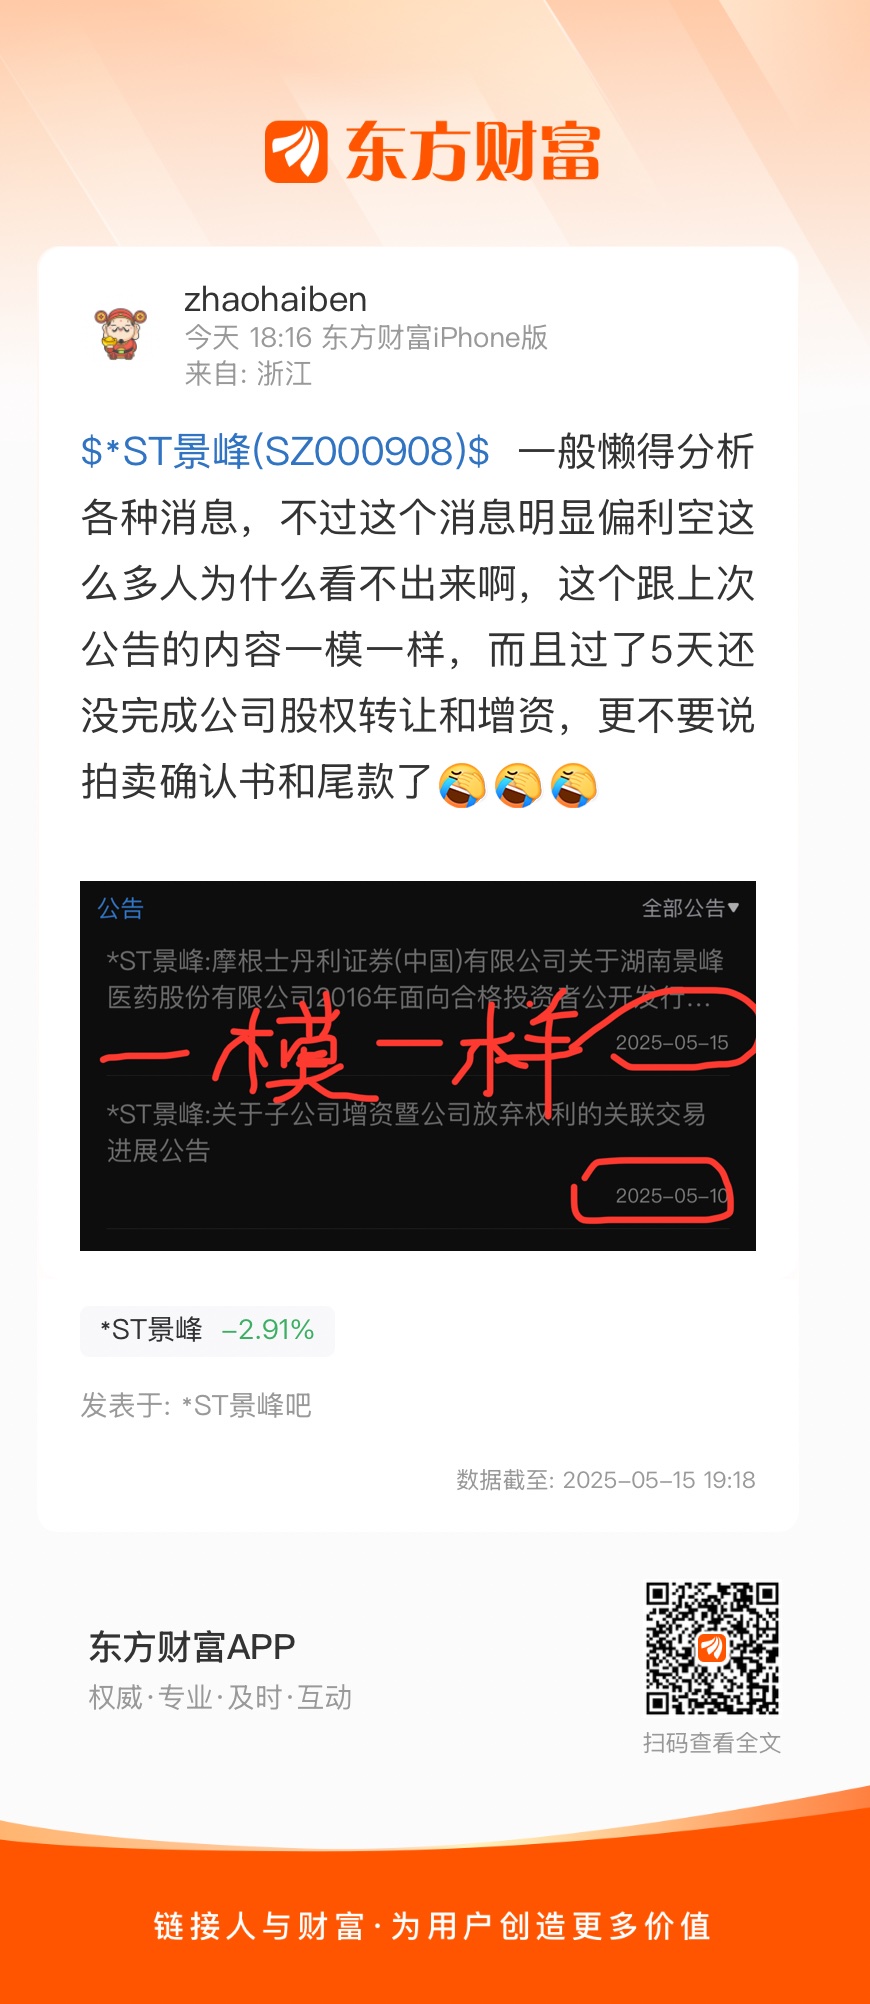The width and height of the screenshot is (870, 2004).
Task: Tap the QR code to view full text
Action: coord(712,1649)
